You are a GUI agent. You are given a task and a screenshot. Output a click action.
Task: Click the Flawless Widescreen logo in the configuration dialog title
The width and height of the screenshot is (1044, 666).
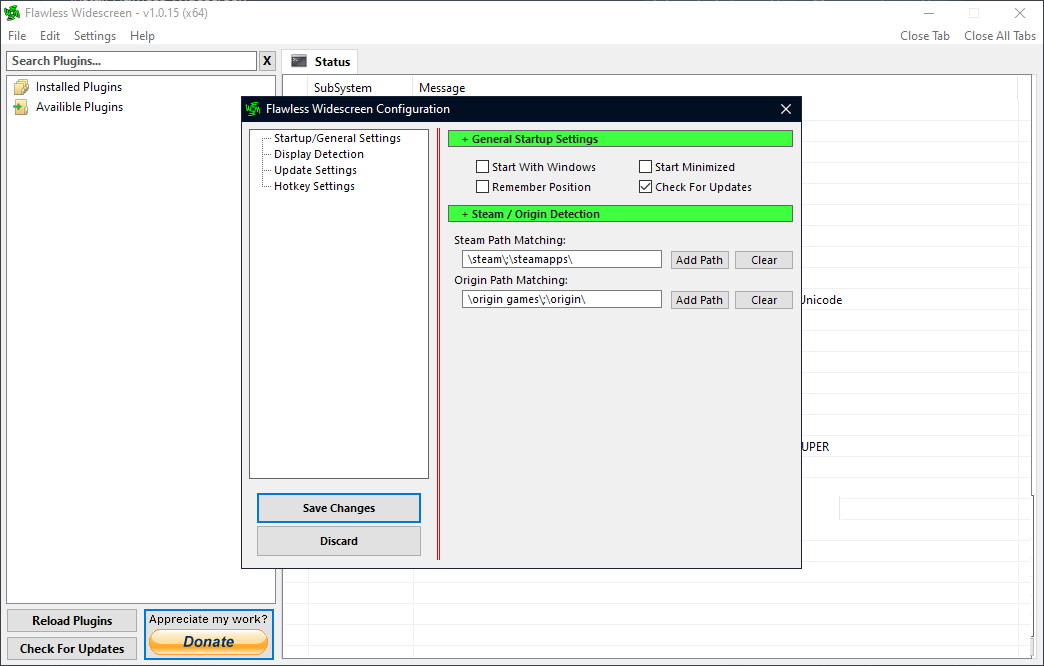tap(253, 109)
